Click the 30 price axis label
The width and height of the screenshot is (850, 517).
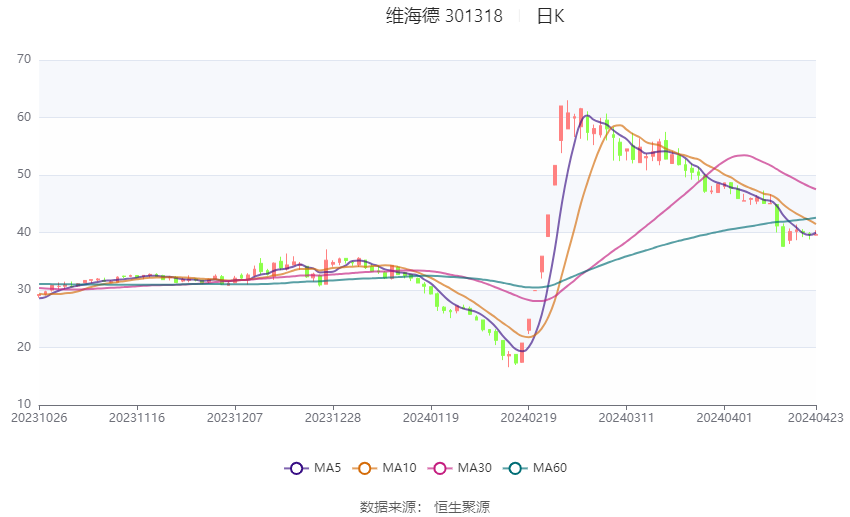pyautogui.click(x=24, y=289)
